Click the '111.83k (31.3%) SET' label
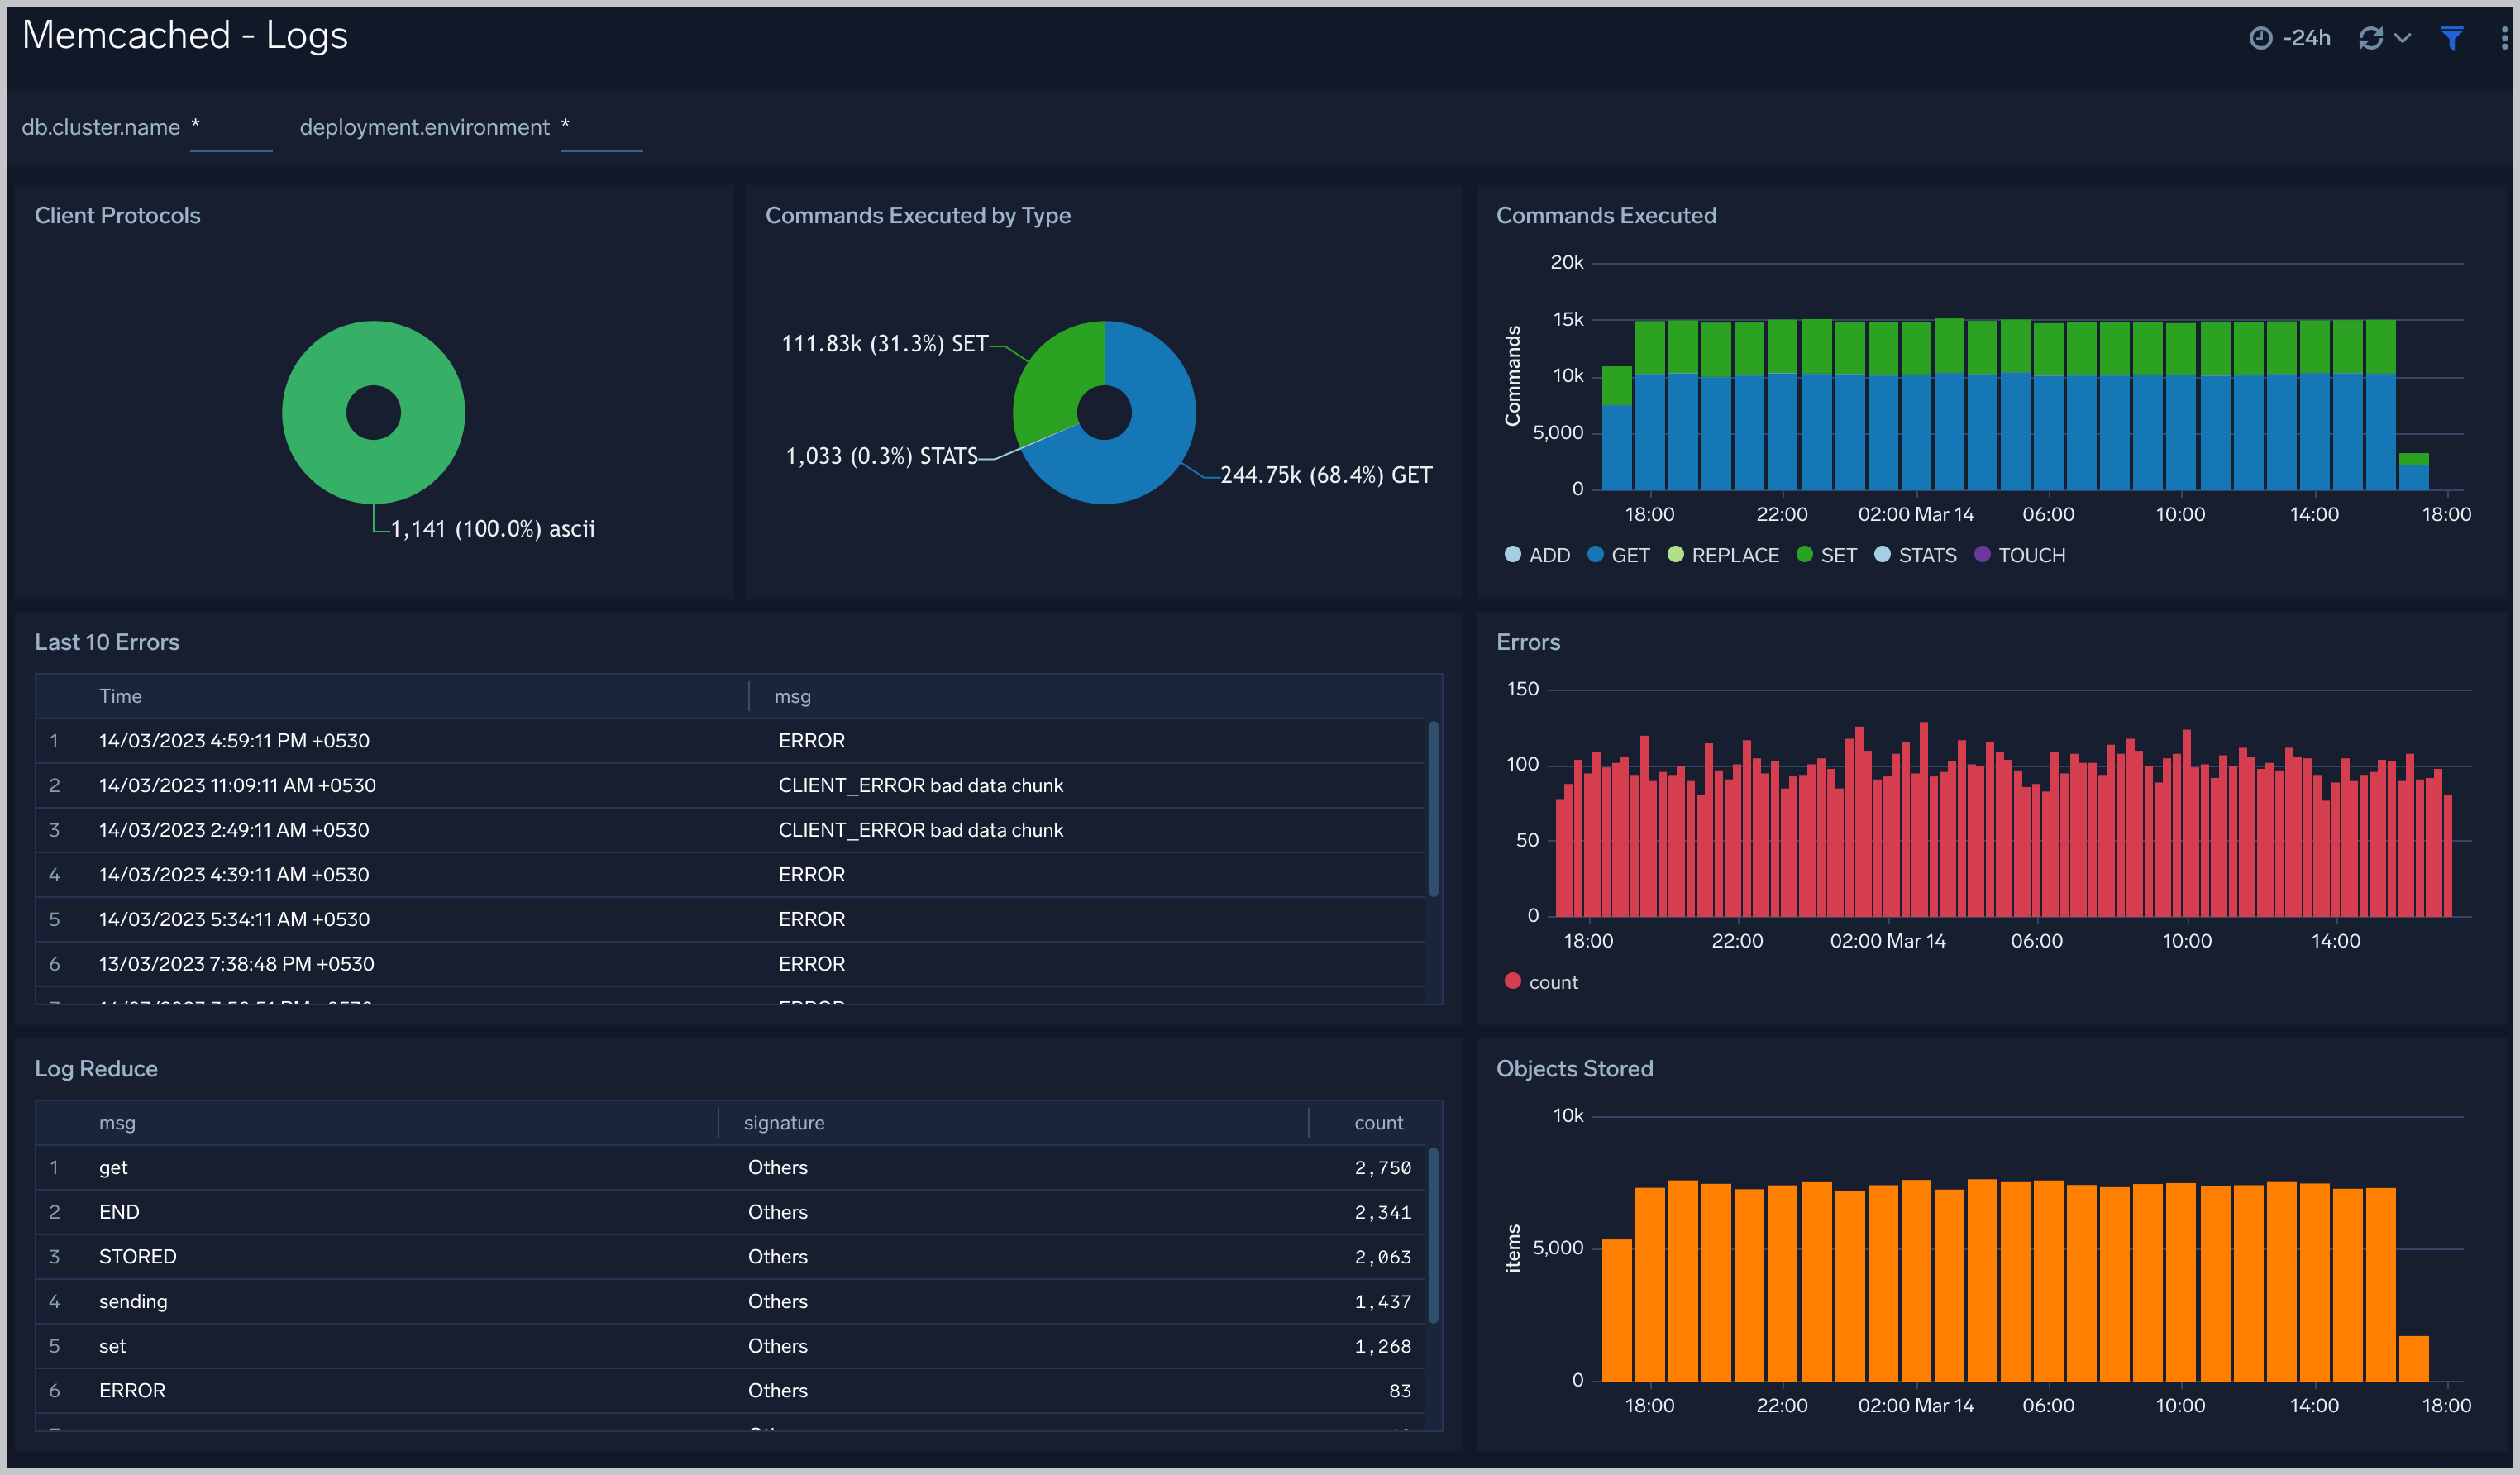This screenshot has height=1475, width=2520. [x=884, y=343]
